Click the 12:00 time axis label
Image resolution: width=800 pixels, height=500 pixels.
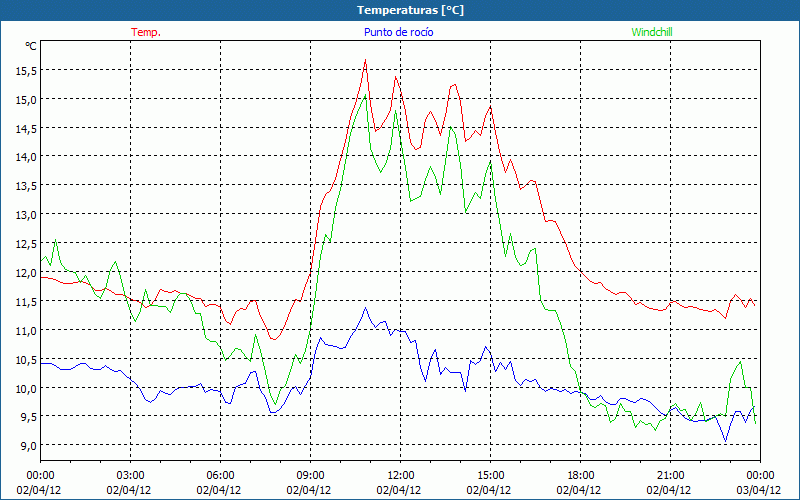[x=401, y=476]
